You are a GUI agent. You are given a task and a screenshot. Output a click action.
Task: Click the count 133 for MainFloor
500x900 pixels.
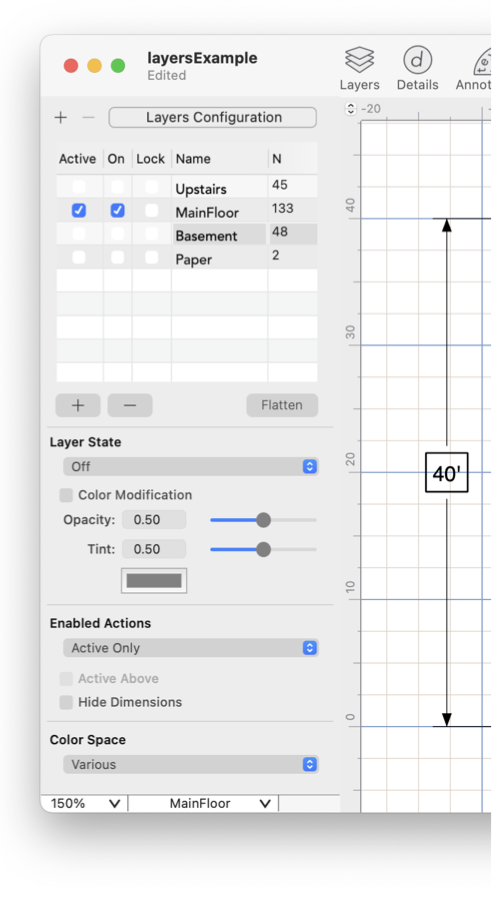(x=282, y=208)
